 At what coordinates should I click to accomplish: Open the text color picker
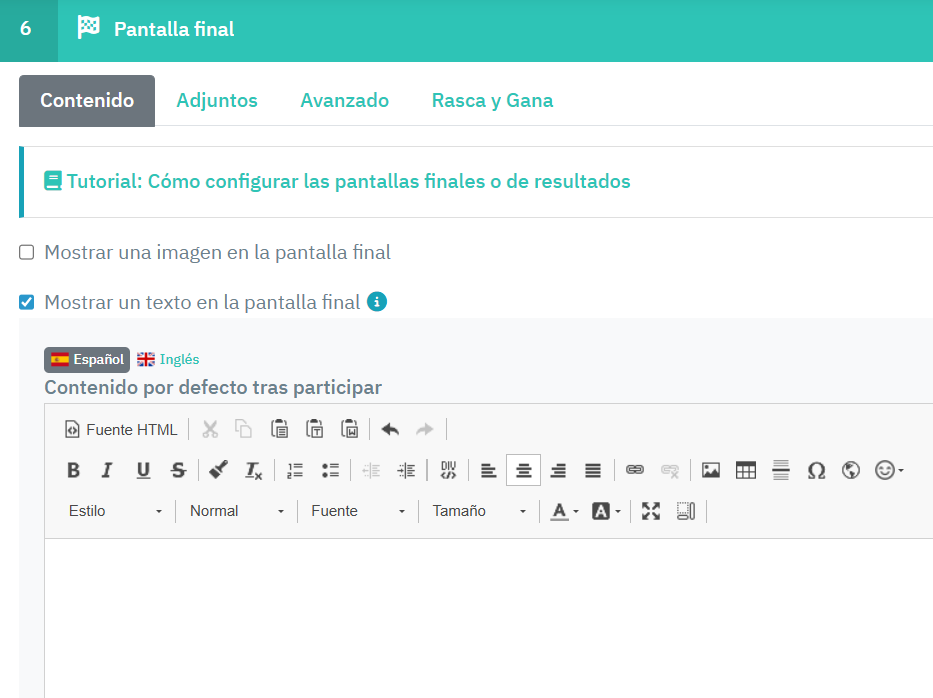[564, 511]
